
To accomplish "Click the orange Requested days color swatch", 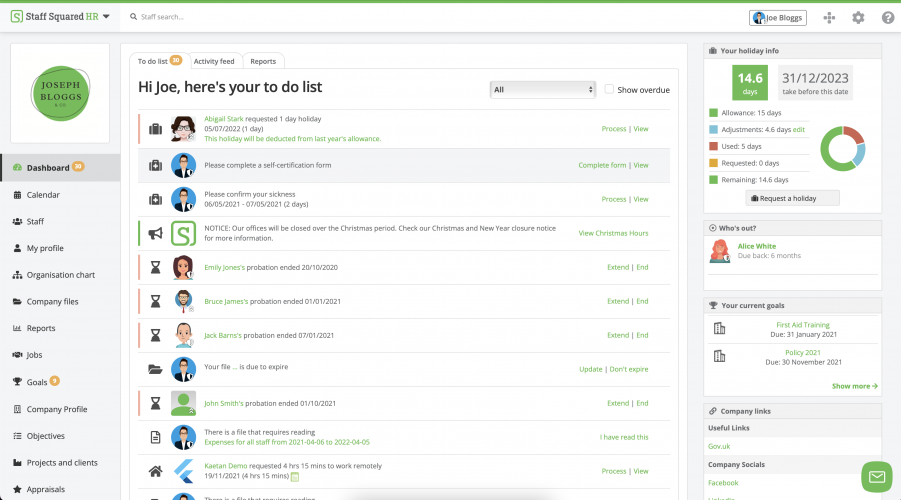I will 713,163.
